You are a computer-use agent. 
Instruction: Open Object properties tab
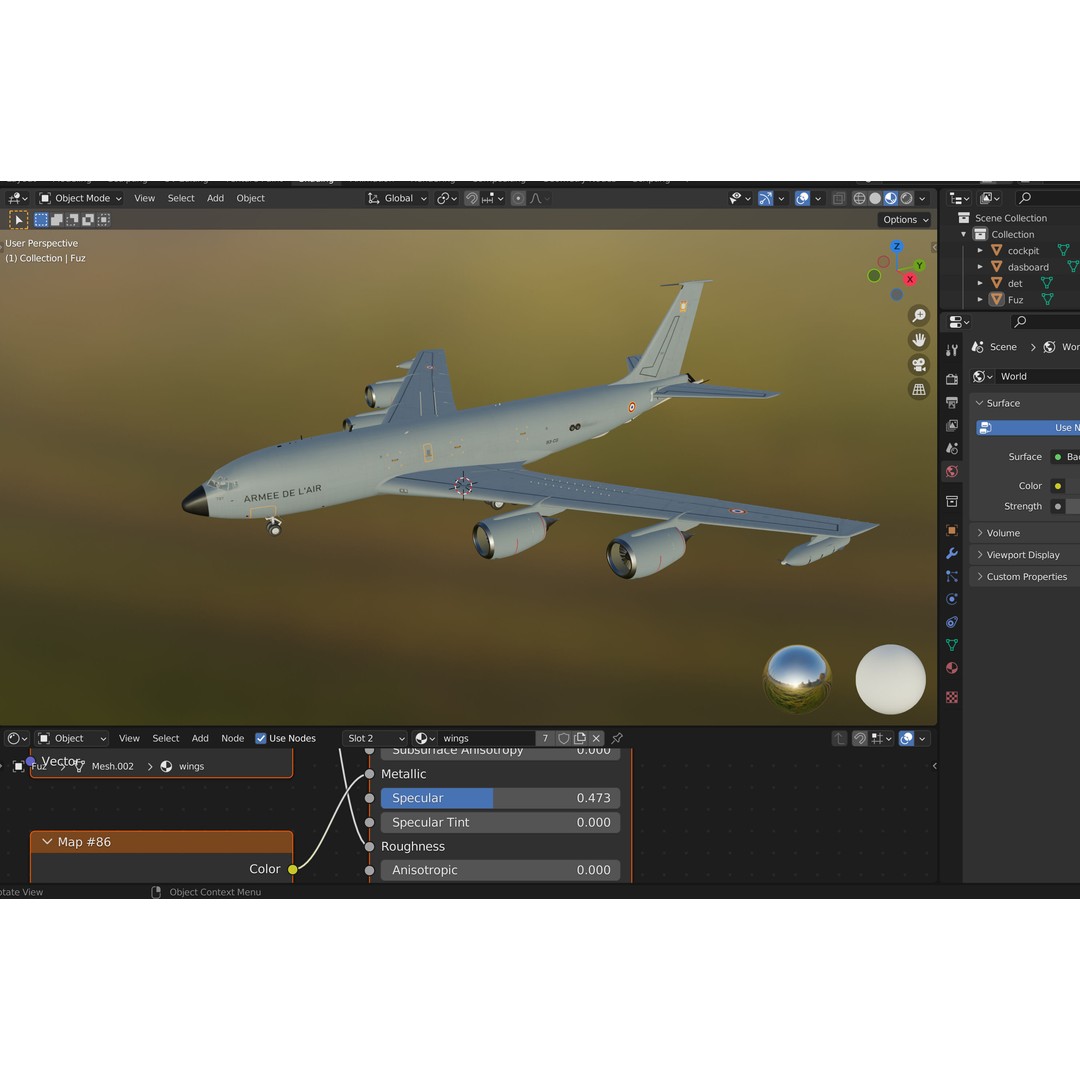coord(952,530)
